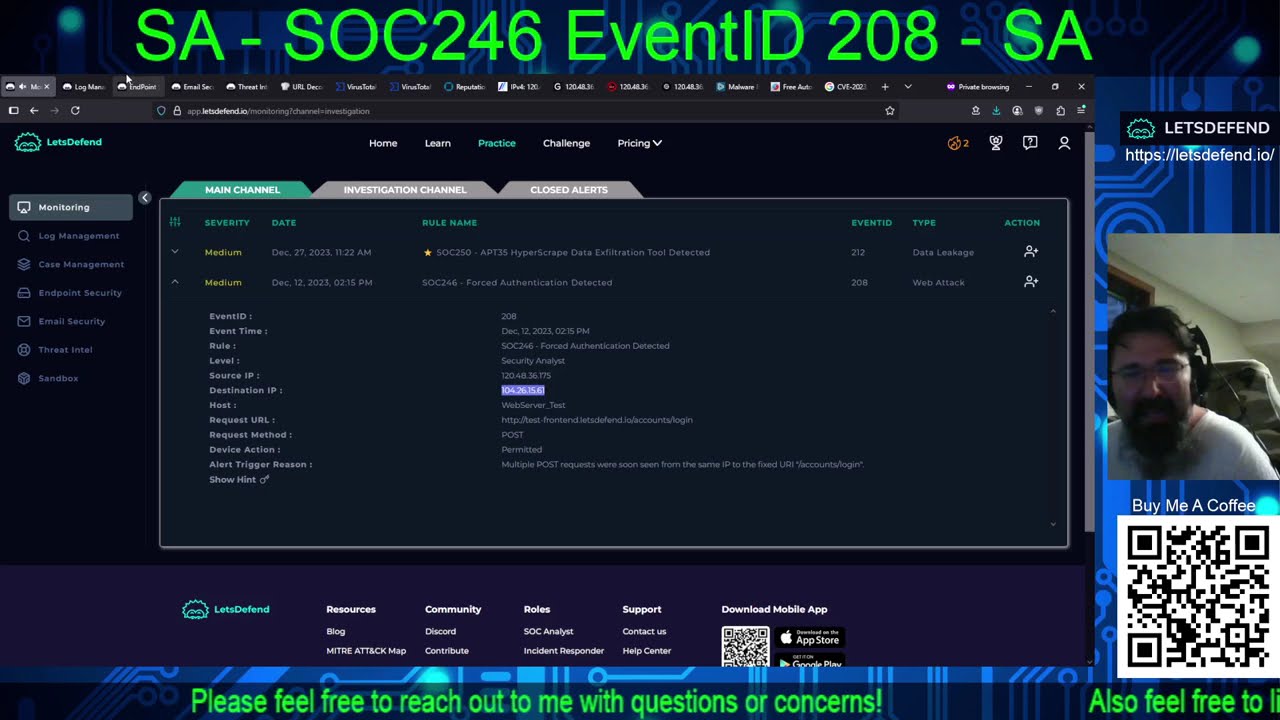Open the Discord community link

click(440, 632)
